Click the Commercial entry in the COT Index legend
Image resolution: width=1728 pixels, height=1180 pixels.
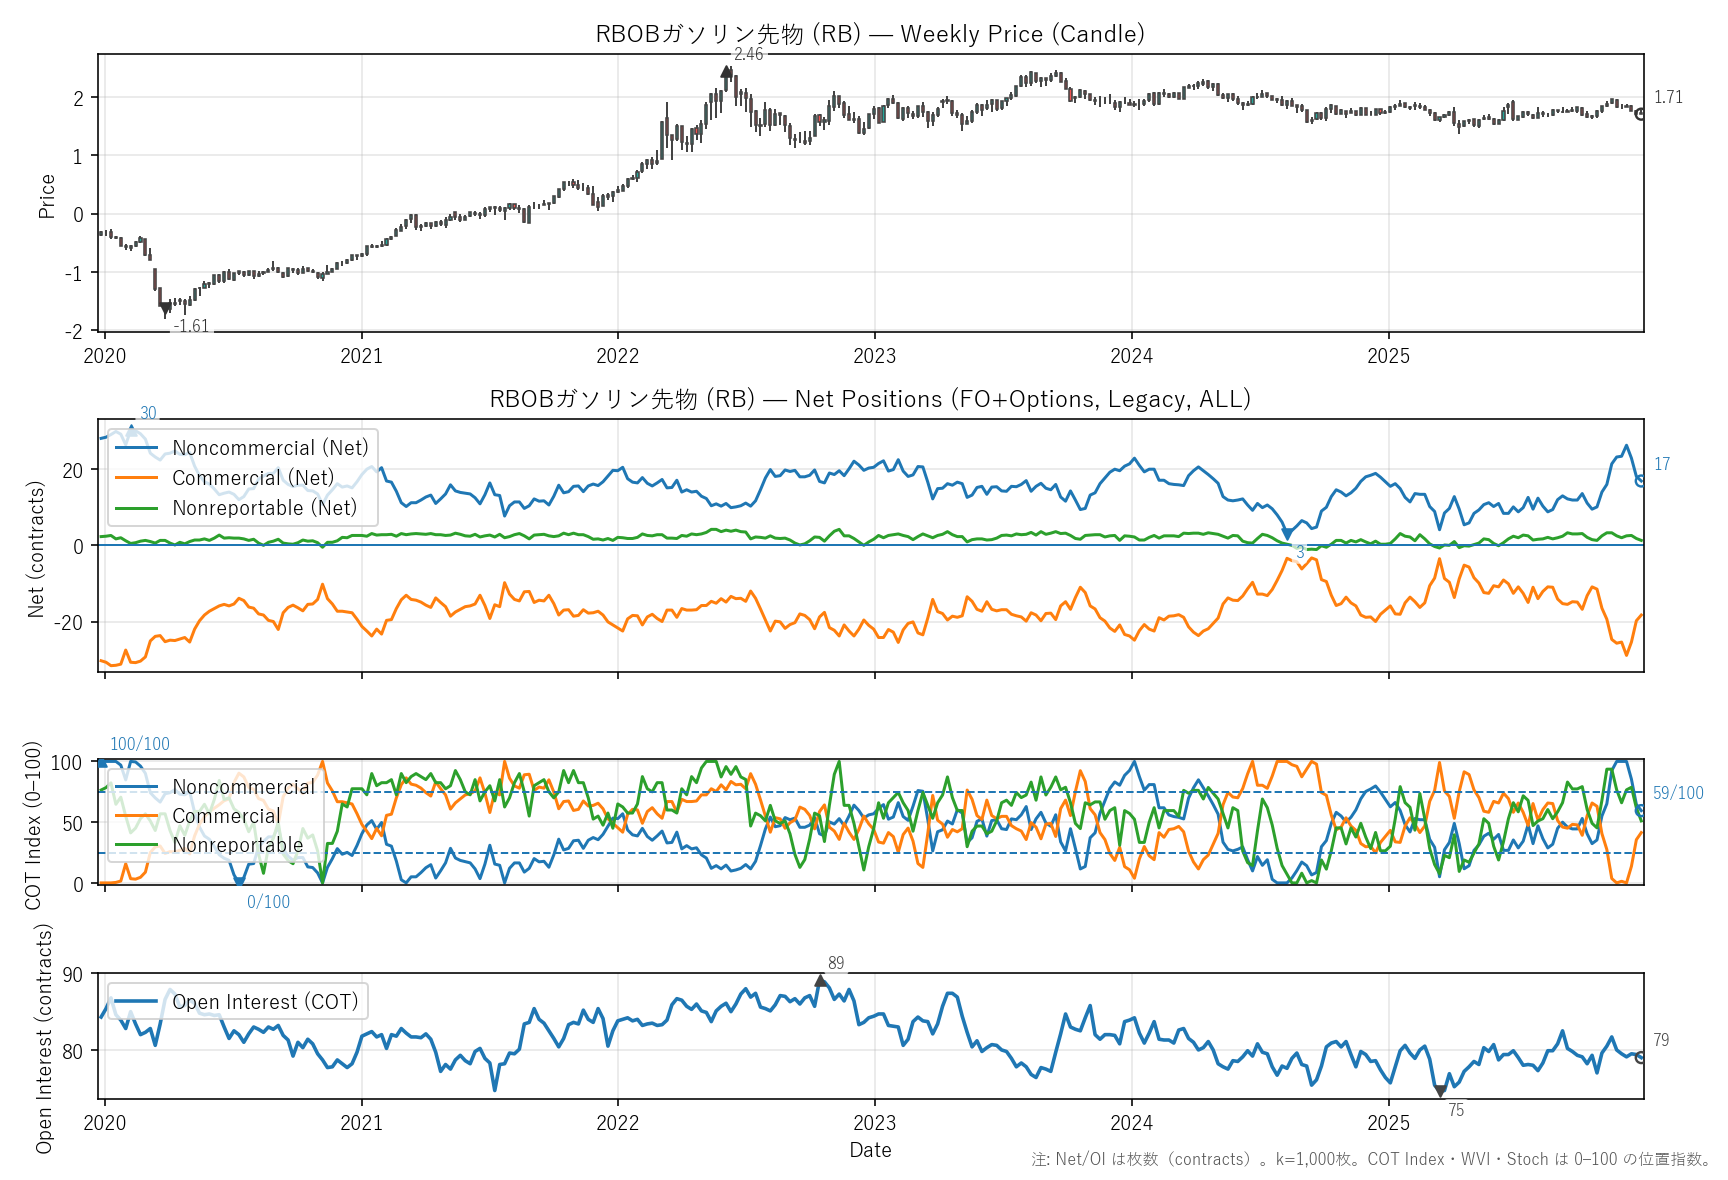click(226, 816)
